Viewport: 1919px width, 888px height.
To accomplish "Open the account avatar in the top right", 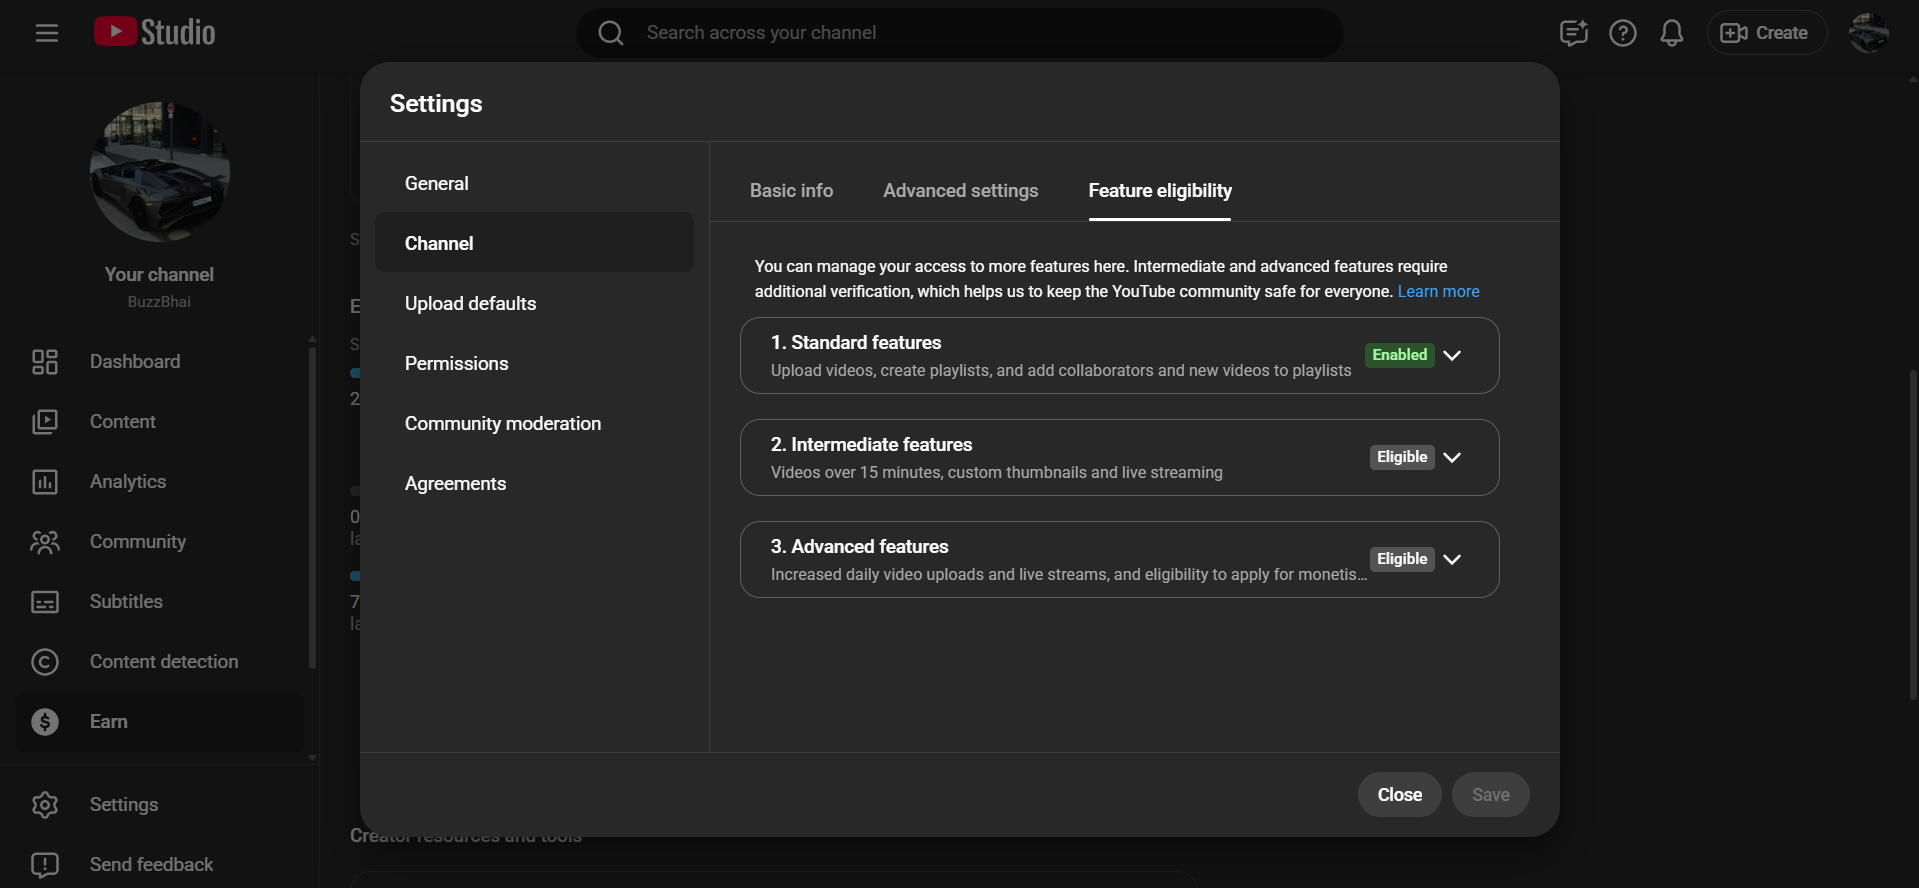I will point(1867,33).
